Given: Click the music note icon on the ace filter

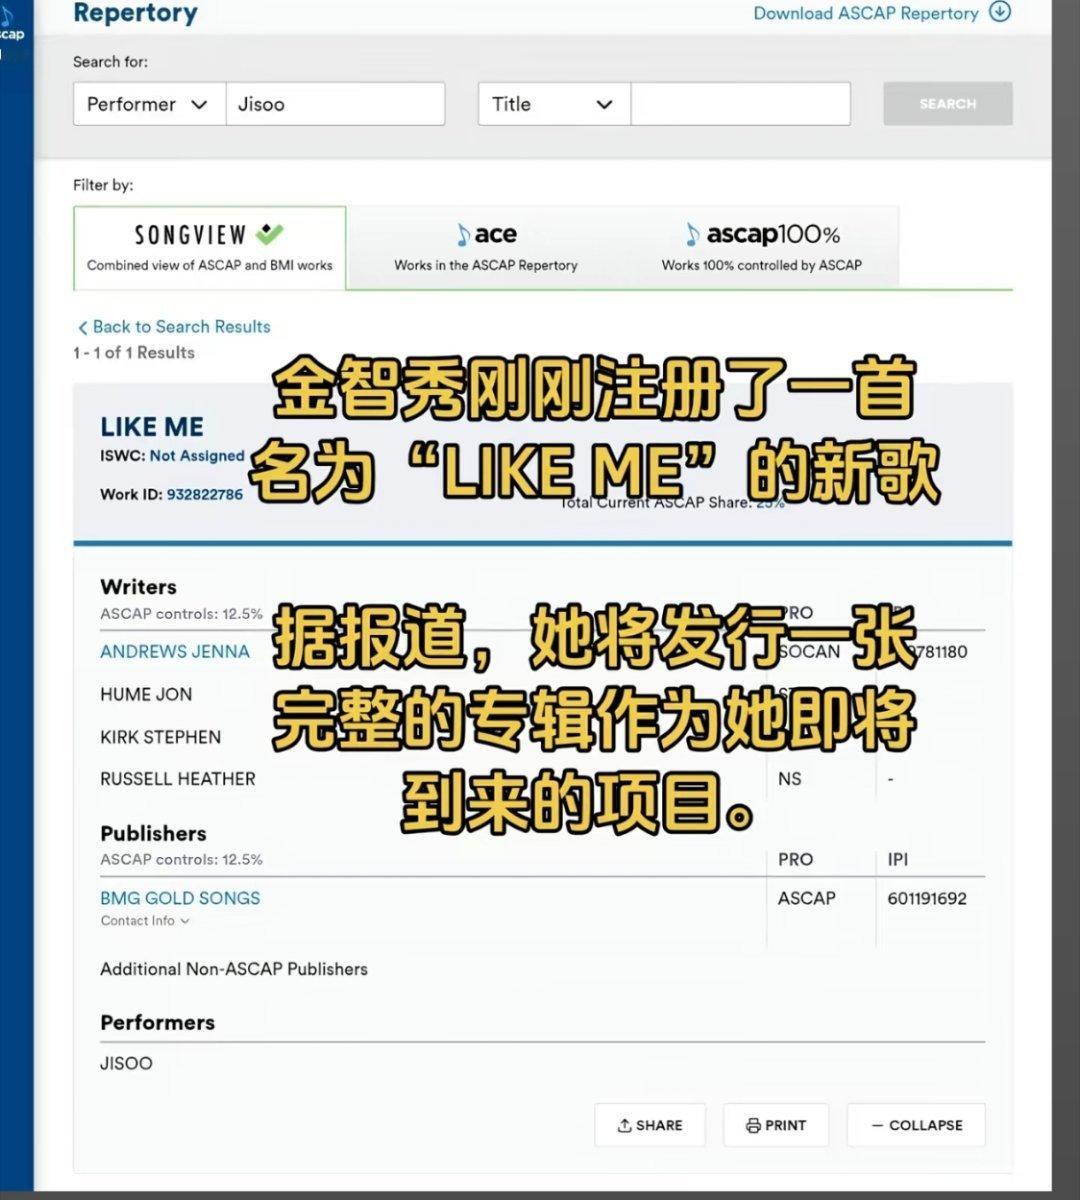Looking at the screenshot, I should (461, 234).
